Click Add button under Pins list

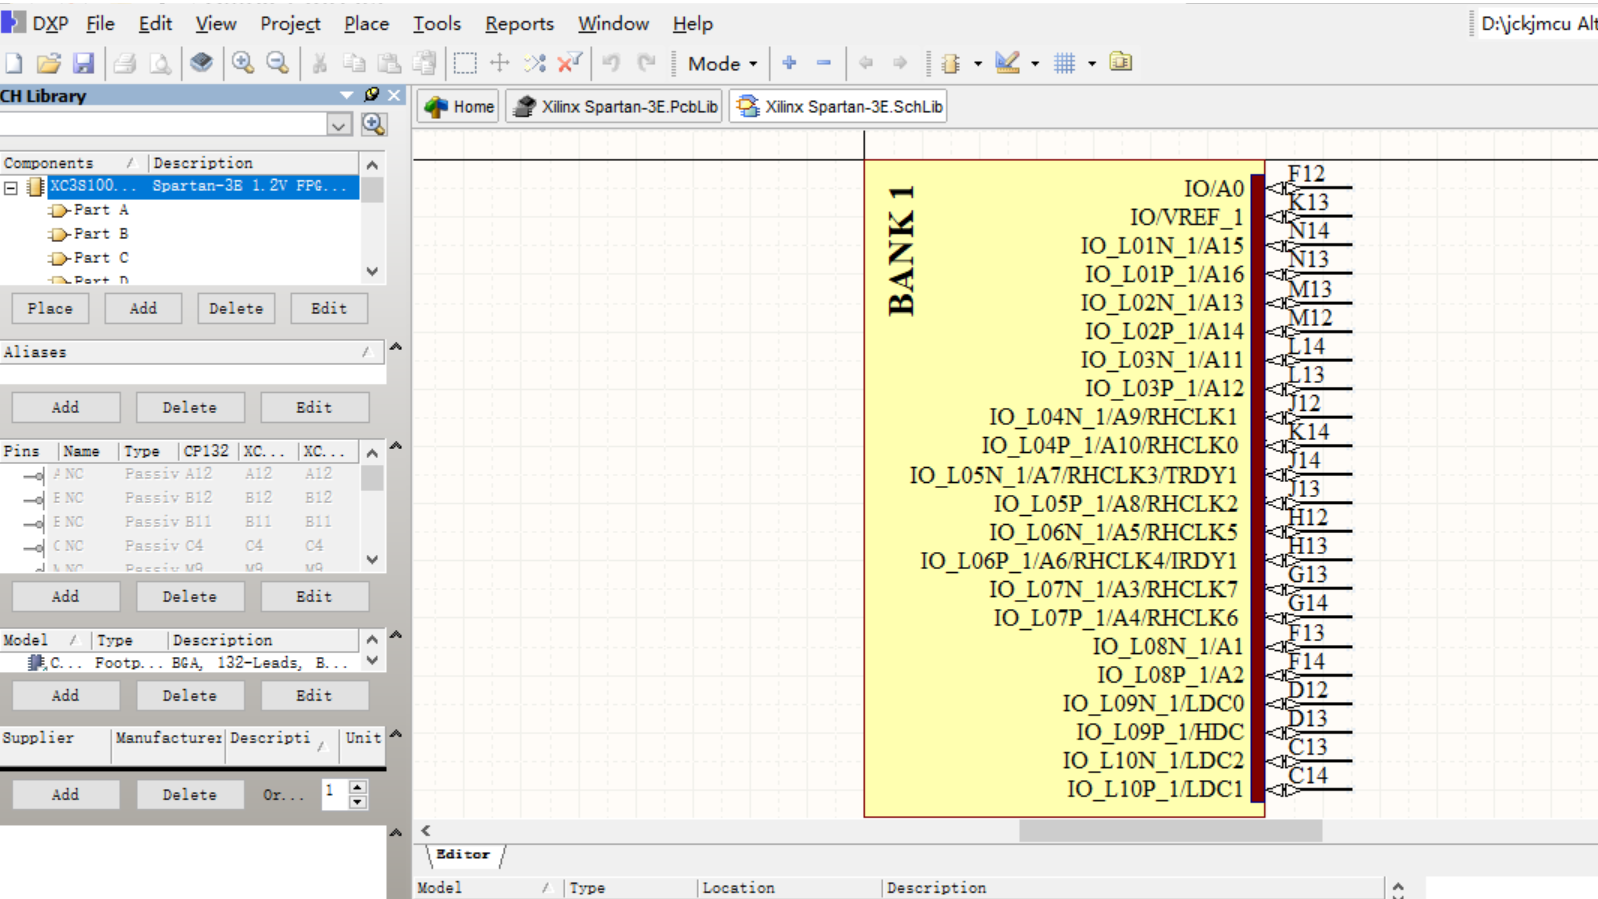coord(66,596)
